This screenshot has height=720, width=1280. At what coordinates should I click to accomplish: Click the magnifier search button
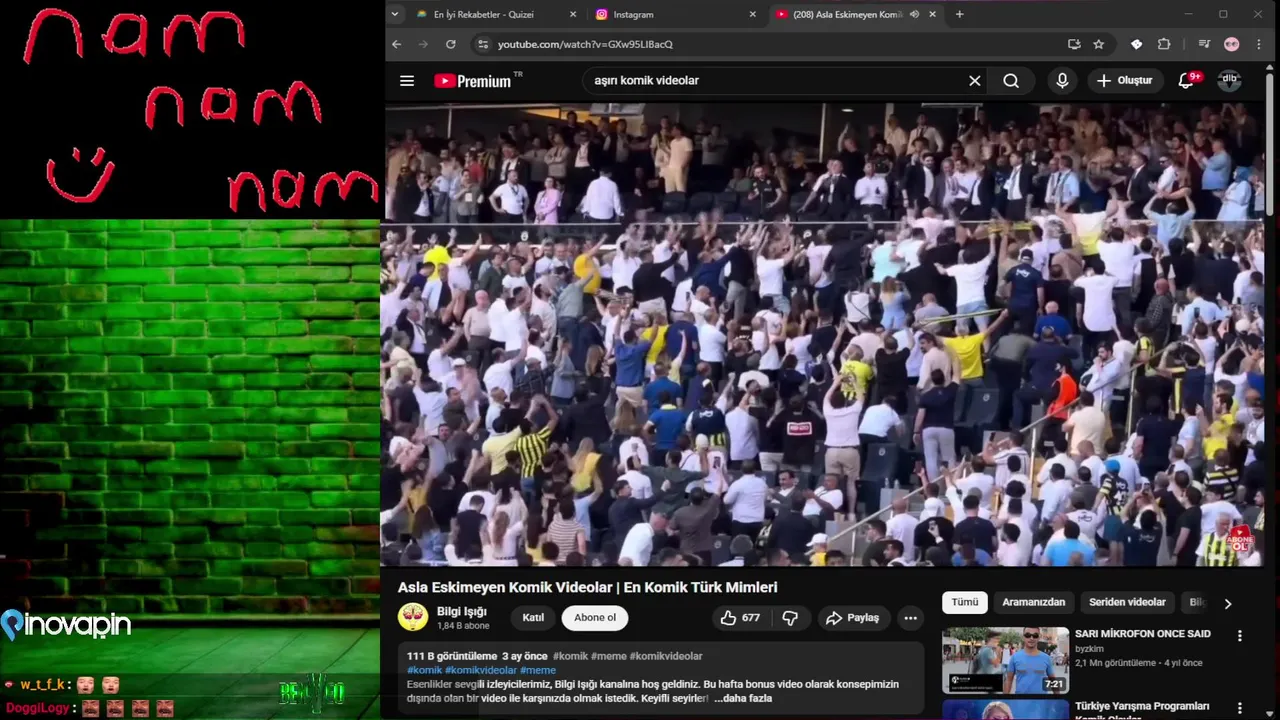click(x=1011, y=81)
